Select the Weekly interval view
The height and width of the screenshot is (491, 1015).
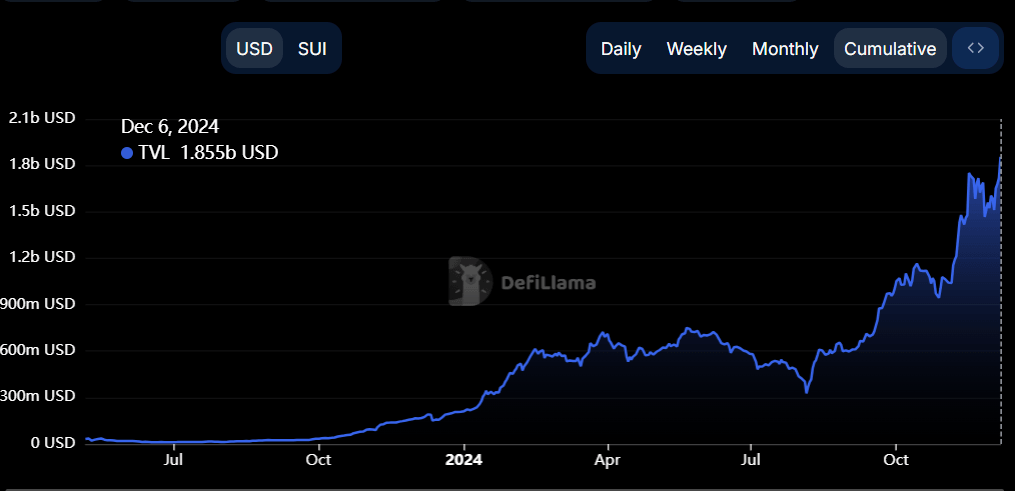[x=696, y=48]
